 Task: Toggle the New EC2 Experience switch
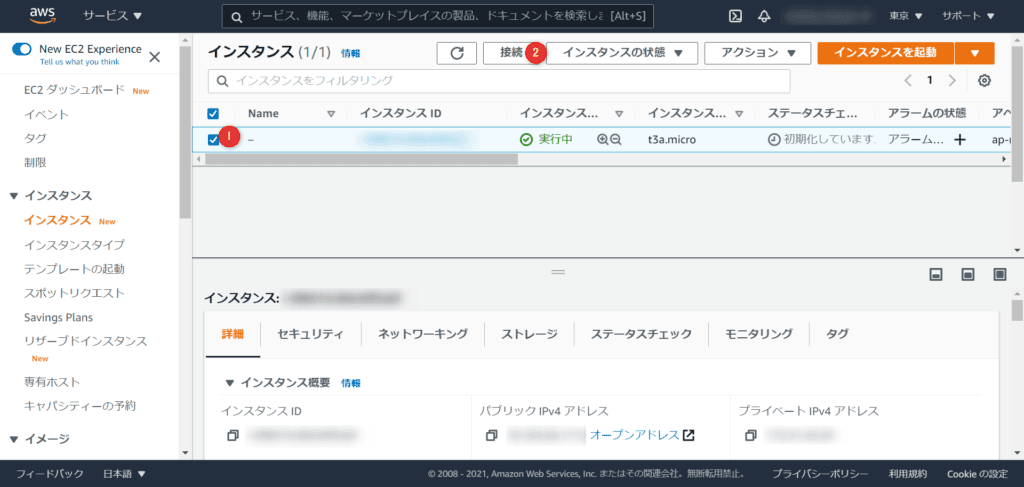pos(22,49)
